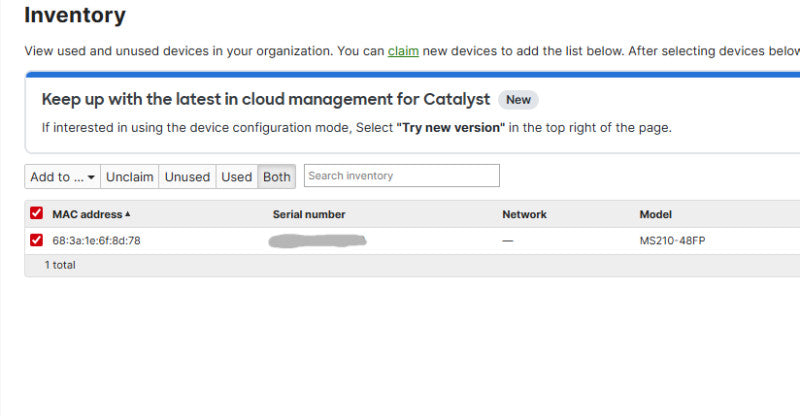Filter inventory by Used devices
The width and height of the screenshot is (800, 416).
click(x=237, y=177)
